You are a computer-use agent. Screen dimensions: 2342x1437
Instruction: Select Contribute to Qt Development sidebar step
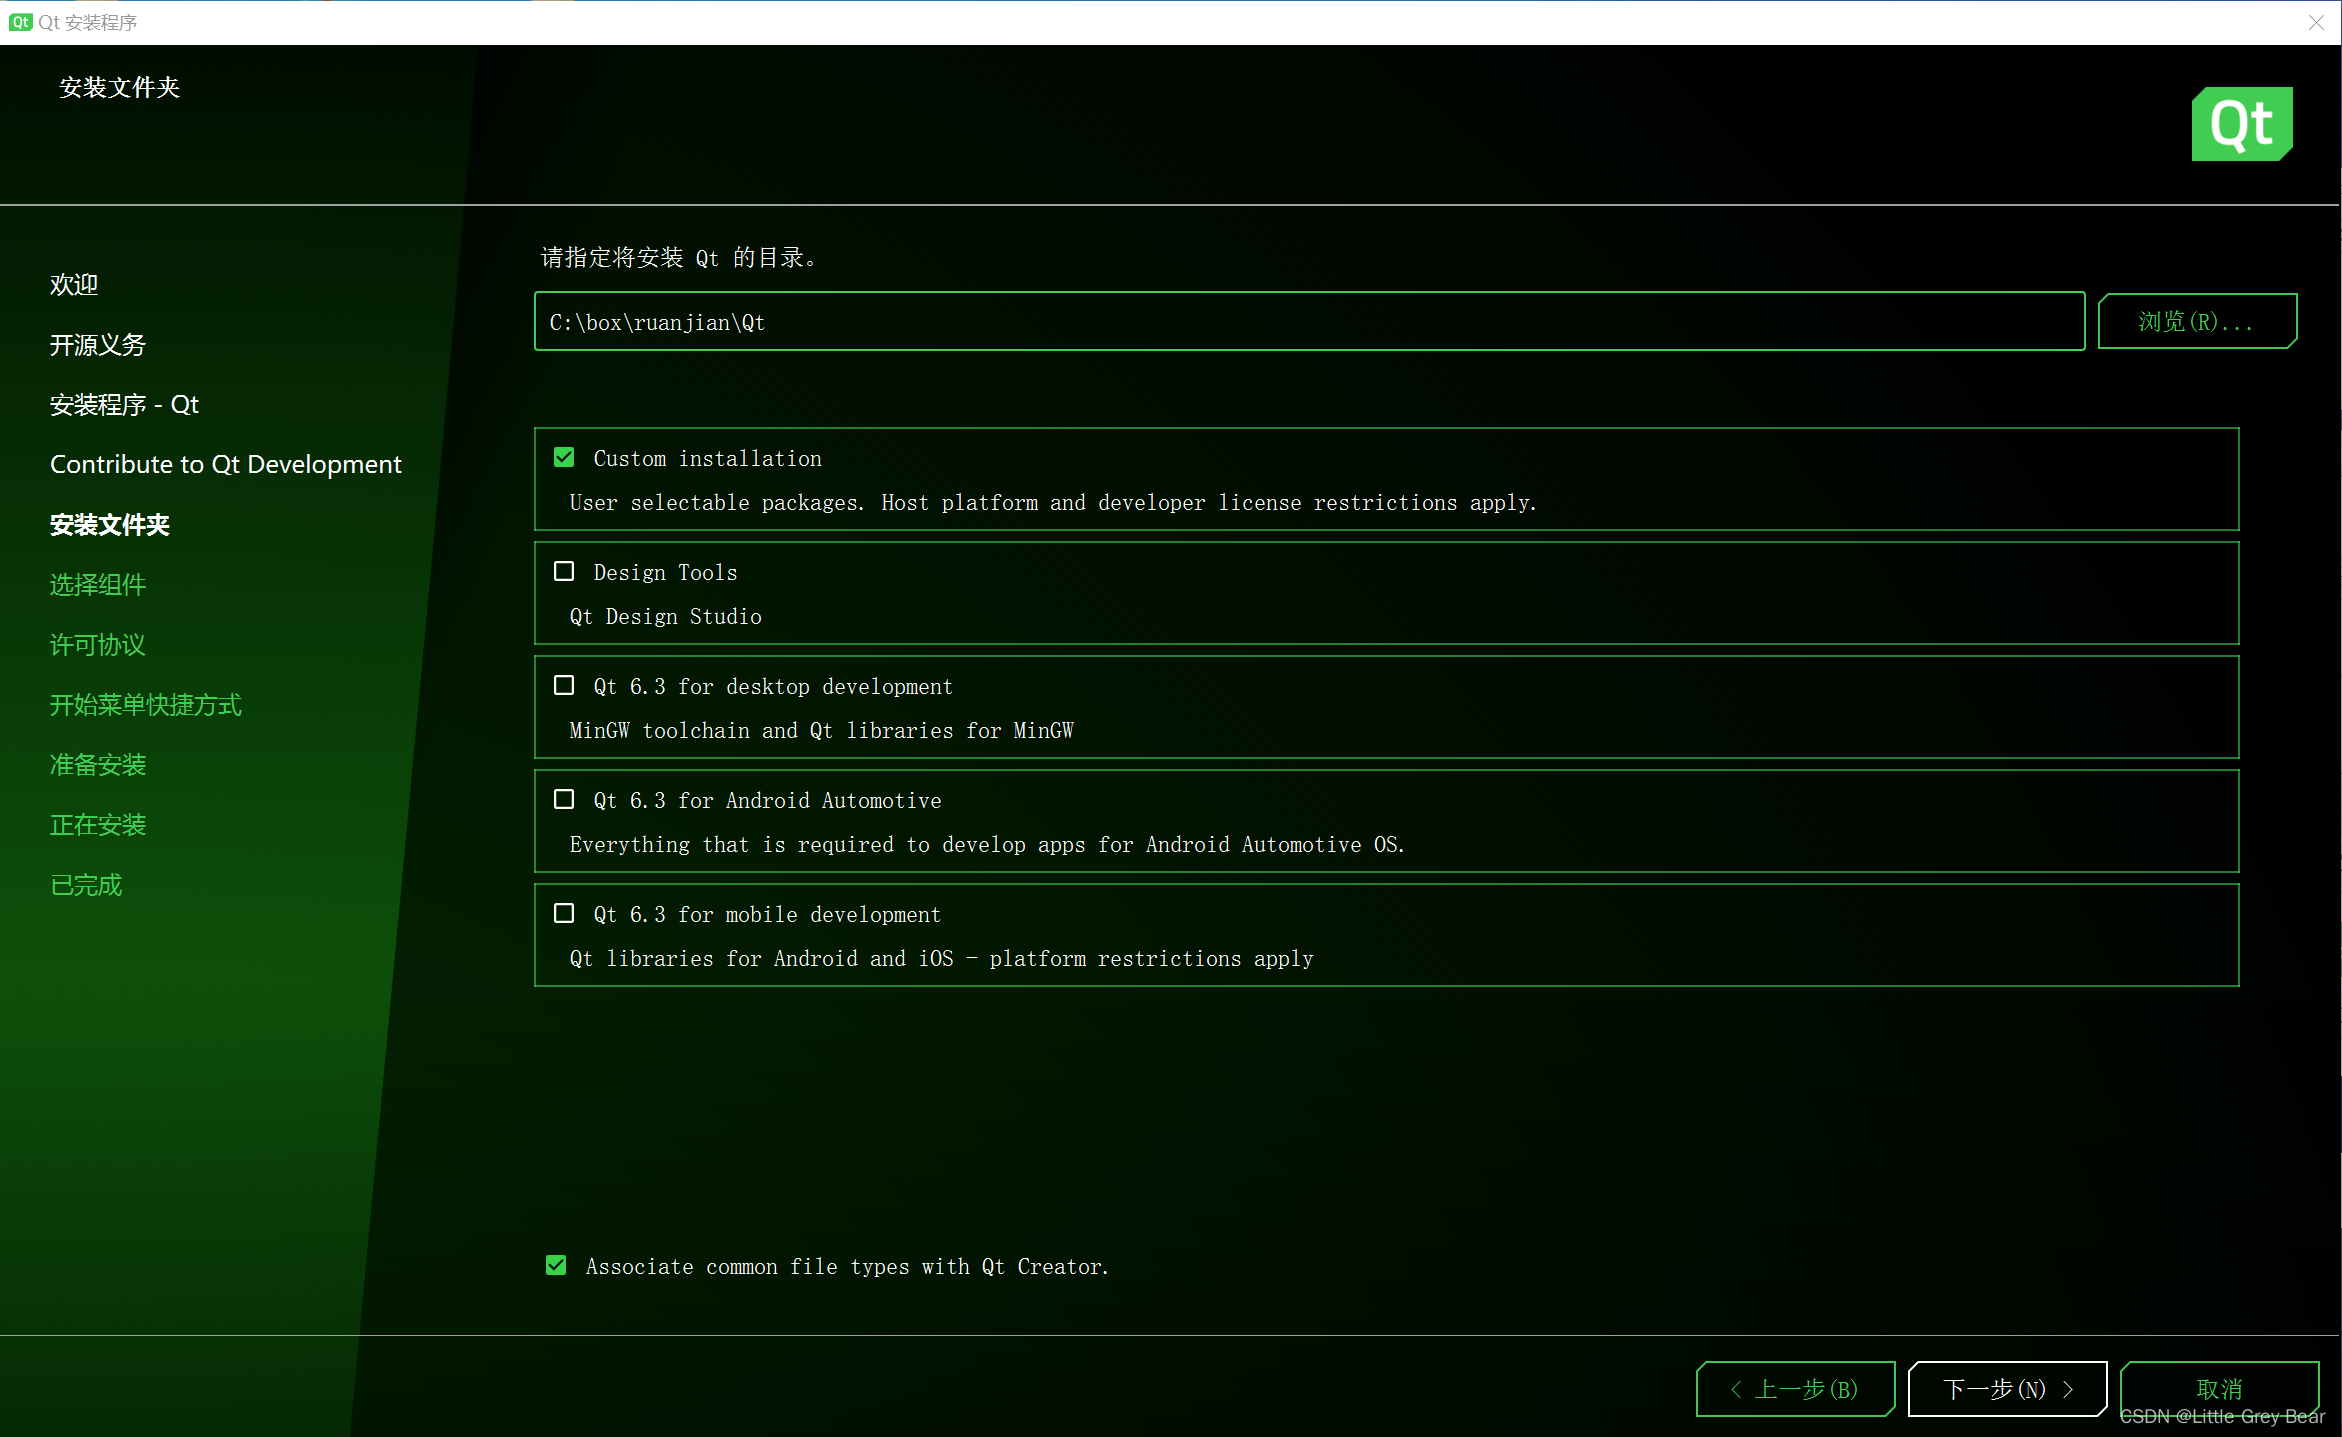pos(226,465)
